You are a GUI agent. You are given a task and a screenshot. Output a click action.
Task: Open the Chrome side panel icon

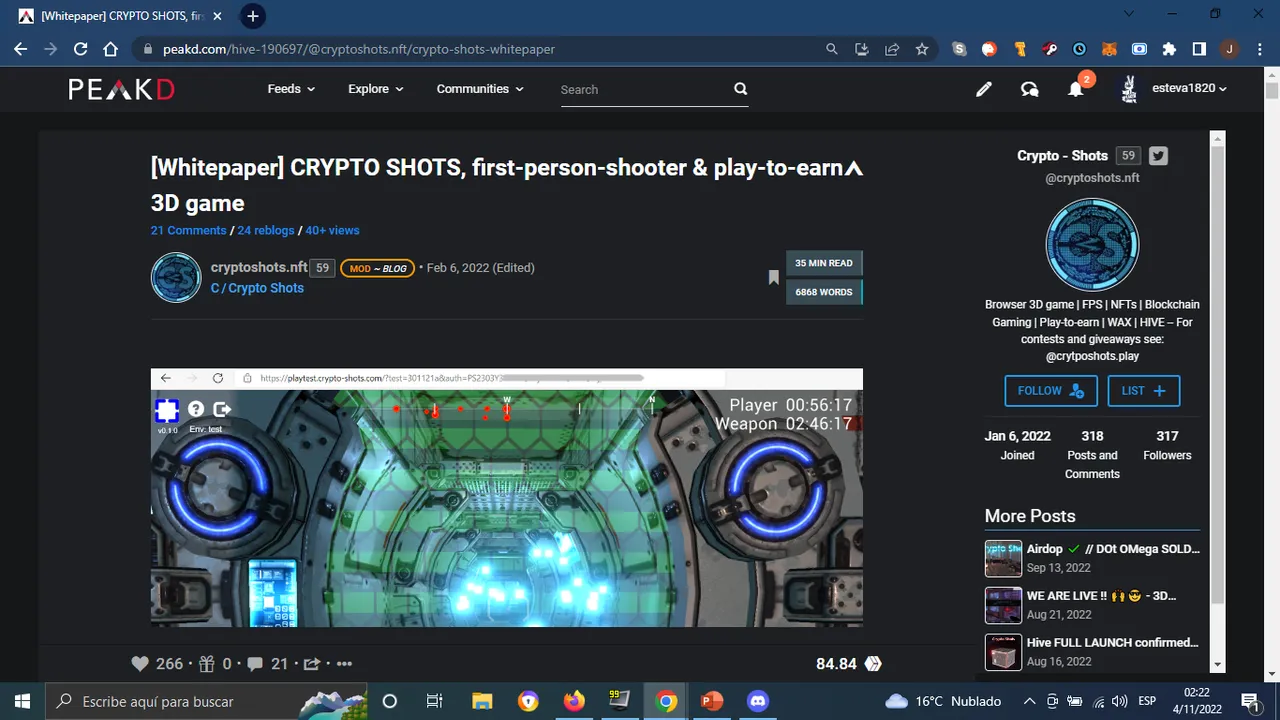coord(1199,48)
